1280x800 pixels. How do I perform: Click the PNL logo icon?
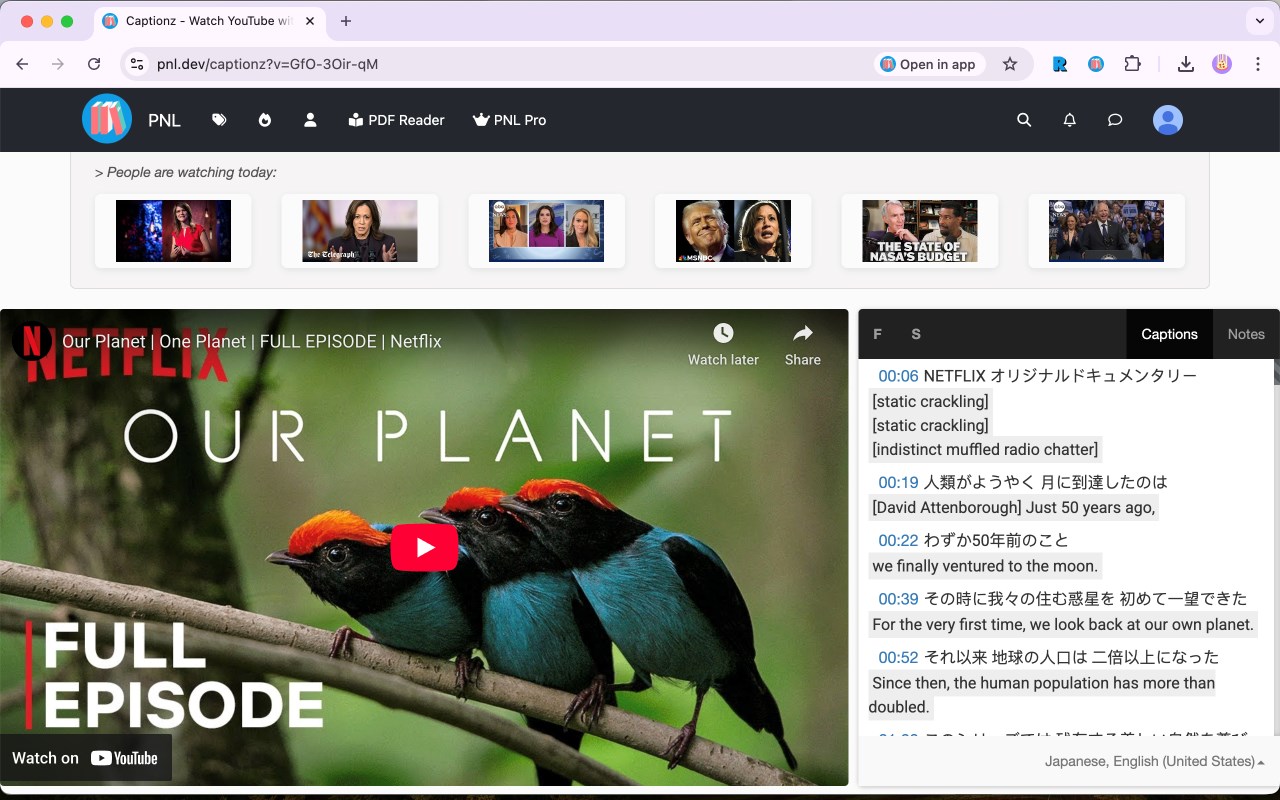tap(107, 119)
